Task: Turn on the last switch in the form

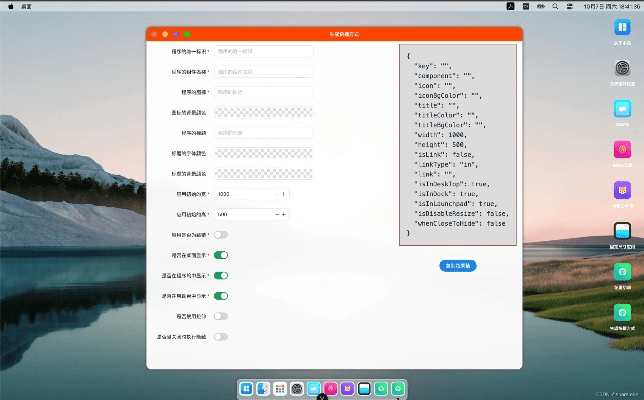Action: (221, 336)
